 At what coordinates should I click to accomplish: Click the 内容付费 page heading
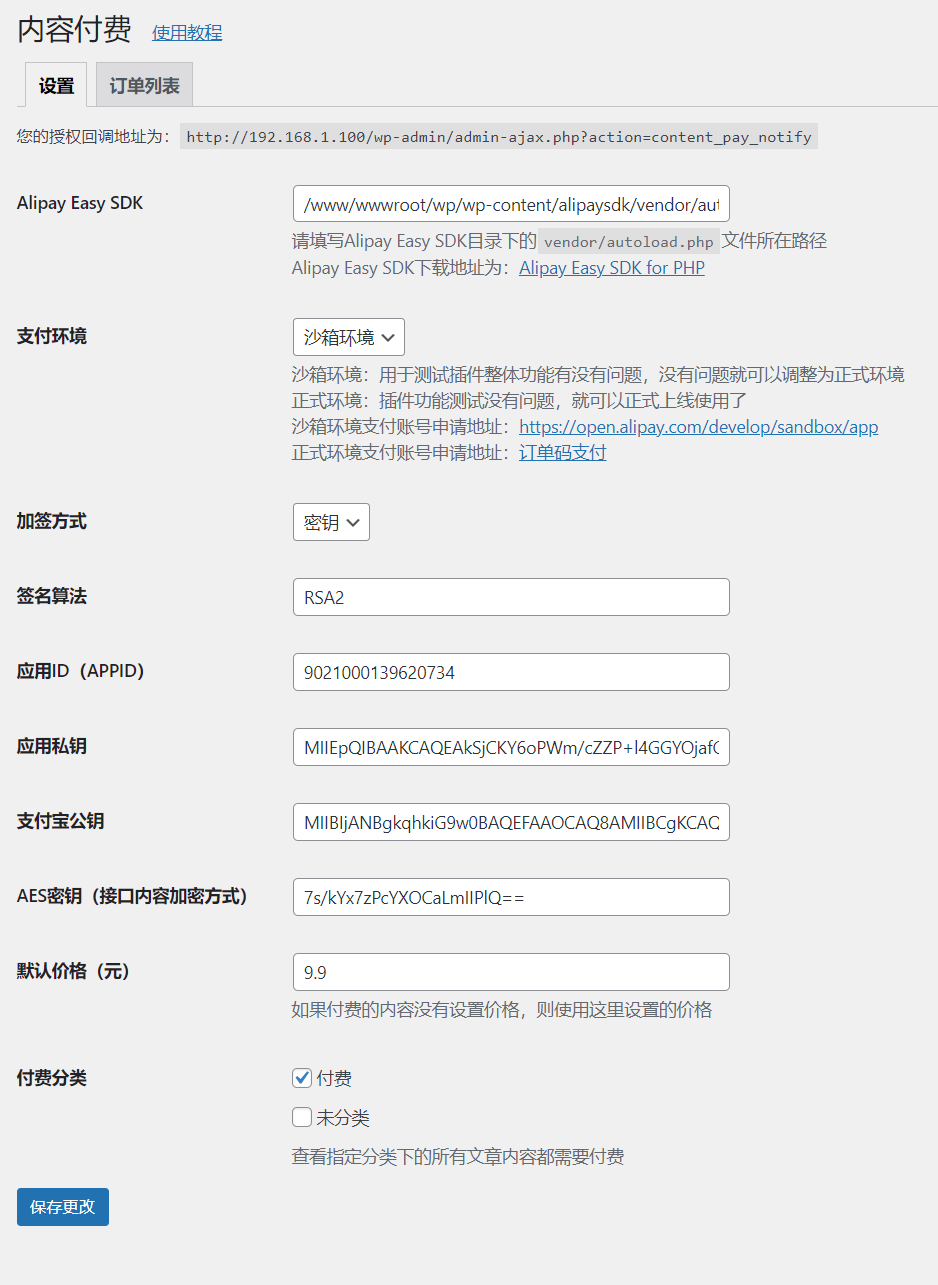(74, 30)
